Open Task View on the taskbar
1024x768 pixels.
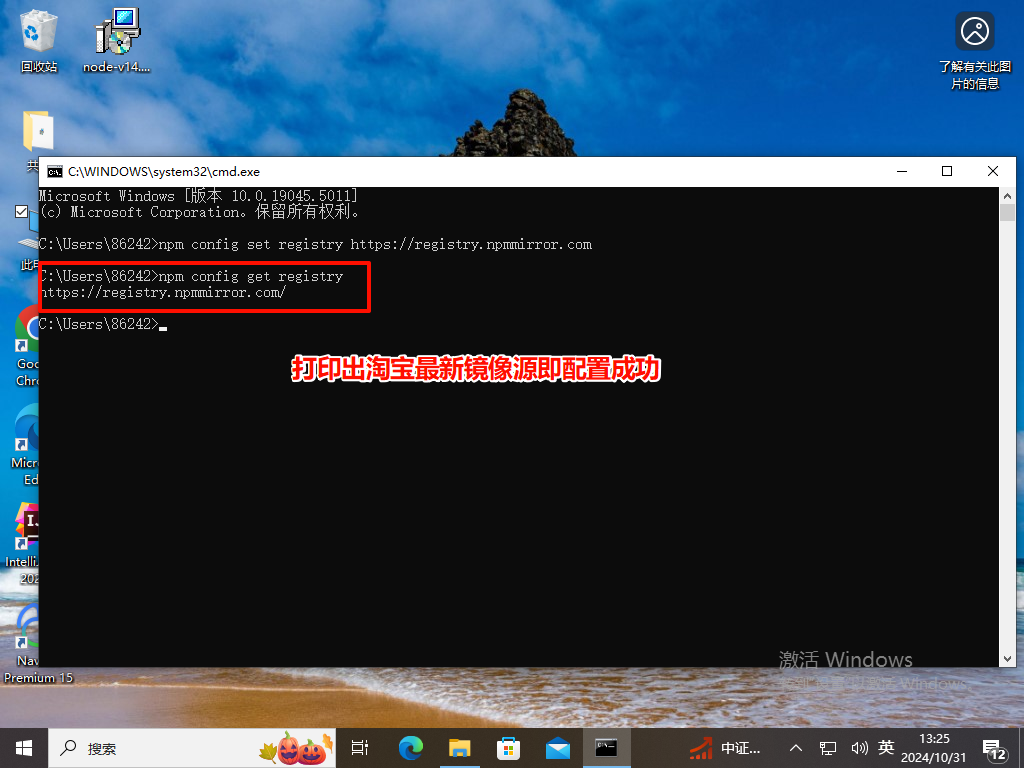[360, 747]
